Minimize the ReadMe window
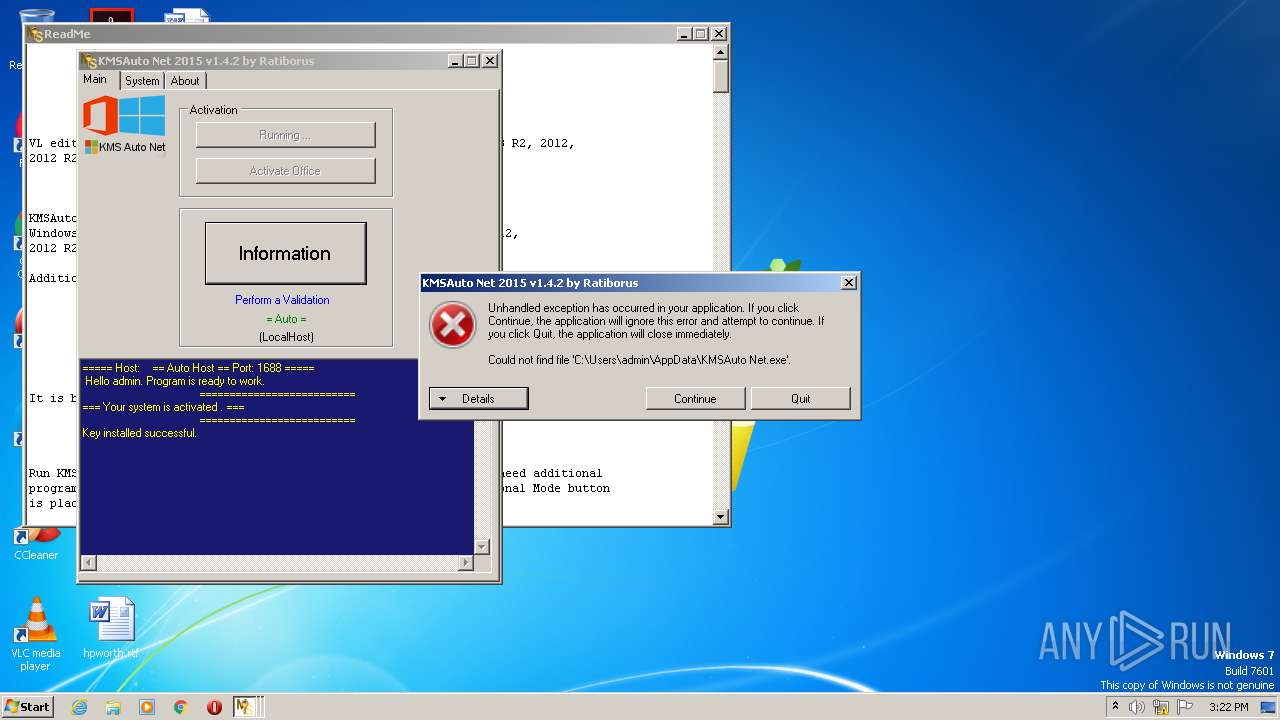The image size is (1280, 720). point(683,34)
